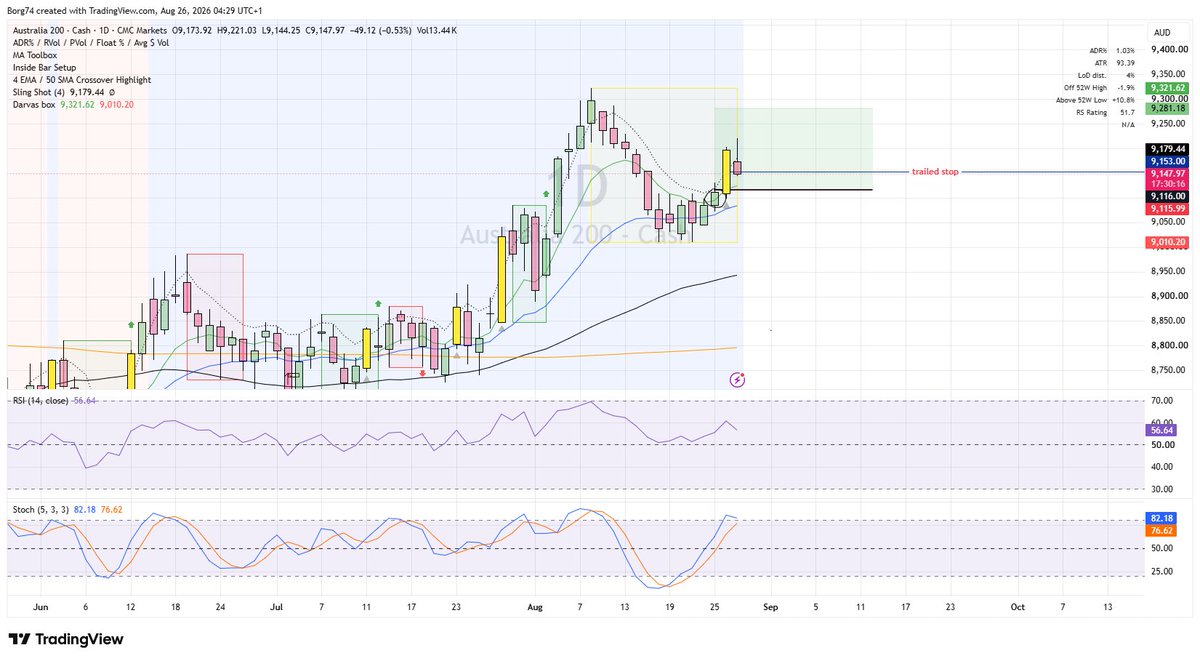Click the Oct label on time axis
The width and height of the screenshot is (1200, 661).
point(1018,607)
